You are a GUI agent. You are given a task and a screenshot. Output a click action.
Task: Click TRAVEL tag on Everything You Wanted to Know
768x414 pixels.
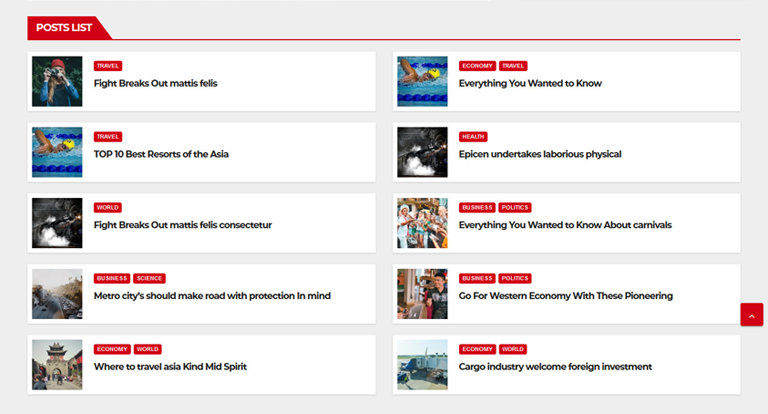[513, 66]
